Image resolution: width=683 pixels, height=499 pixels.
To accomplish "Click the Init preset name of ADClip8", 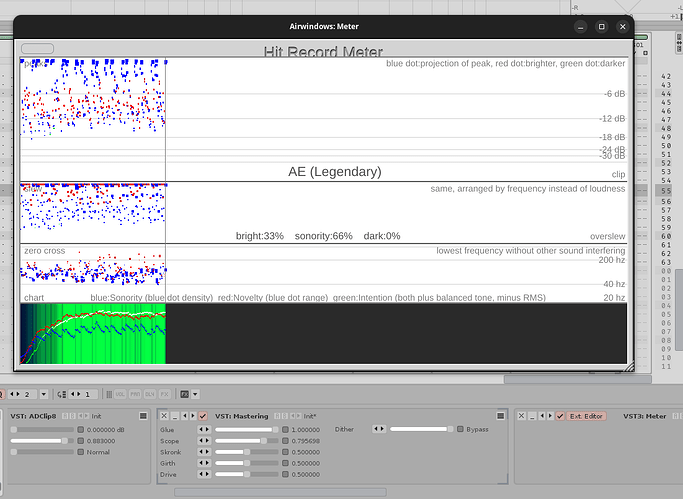I will [x=96, y=416].
